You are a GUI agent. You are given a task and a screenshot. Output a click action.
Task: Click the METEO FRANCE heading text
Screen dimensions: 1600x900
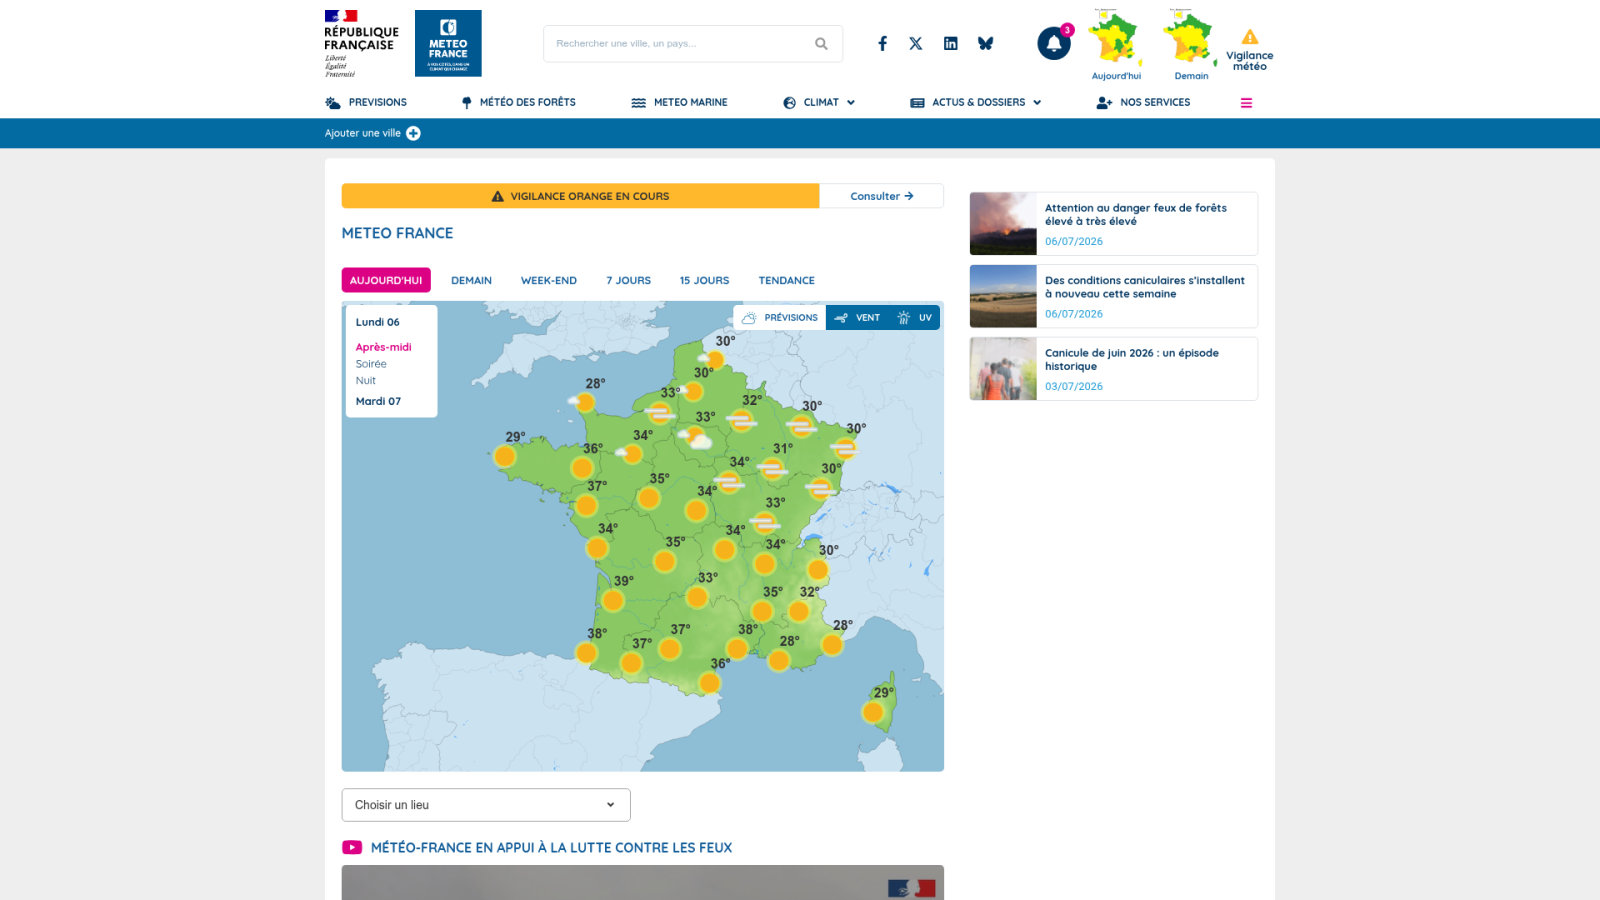(x=397, y=233)
